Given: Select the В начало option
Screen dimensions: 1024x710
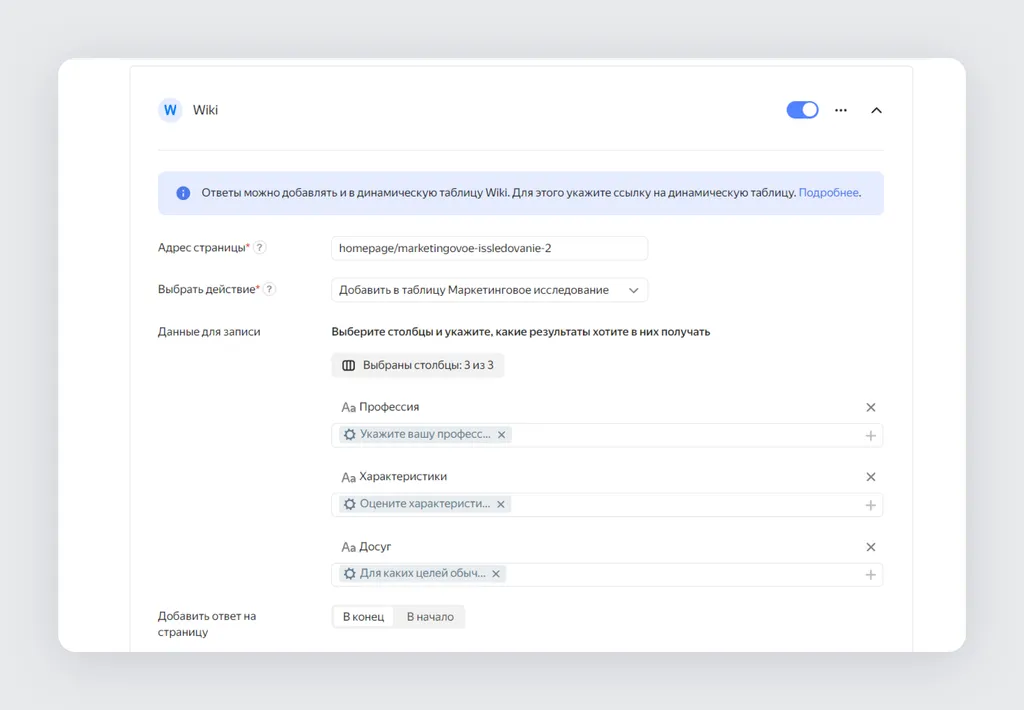Looking at the screenshot, I should [430, 617].
